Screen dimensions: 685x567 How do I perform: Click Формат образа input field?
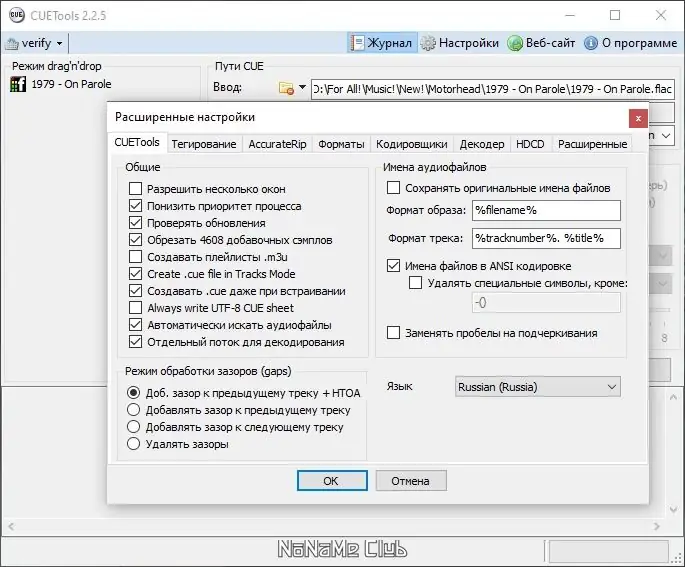(x=546, y=210)
